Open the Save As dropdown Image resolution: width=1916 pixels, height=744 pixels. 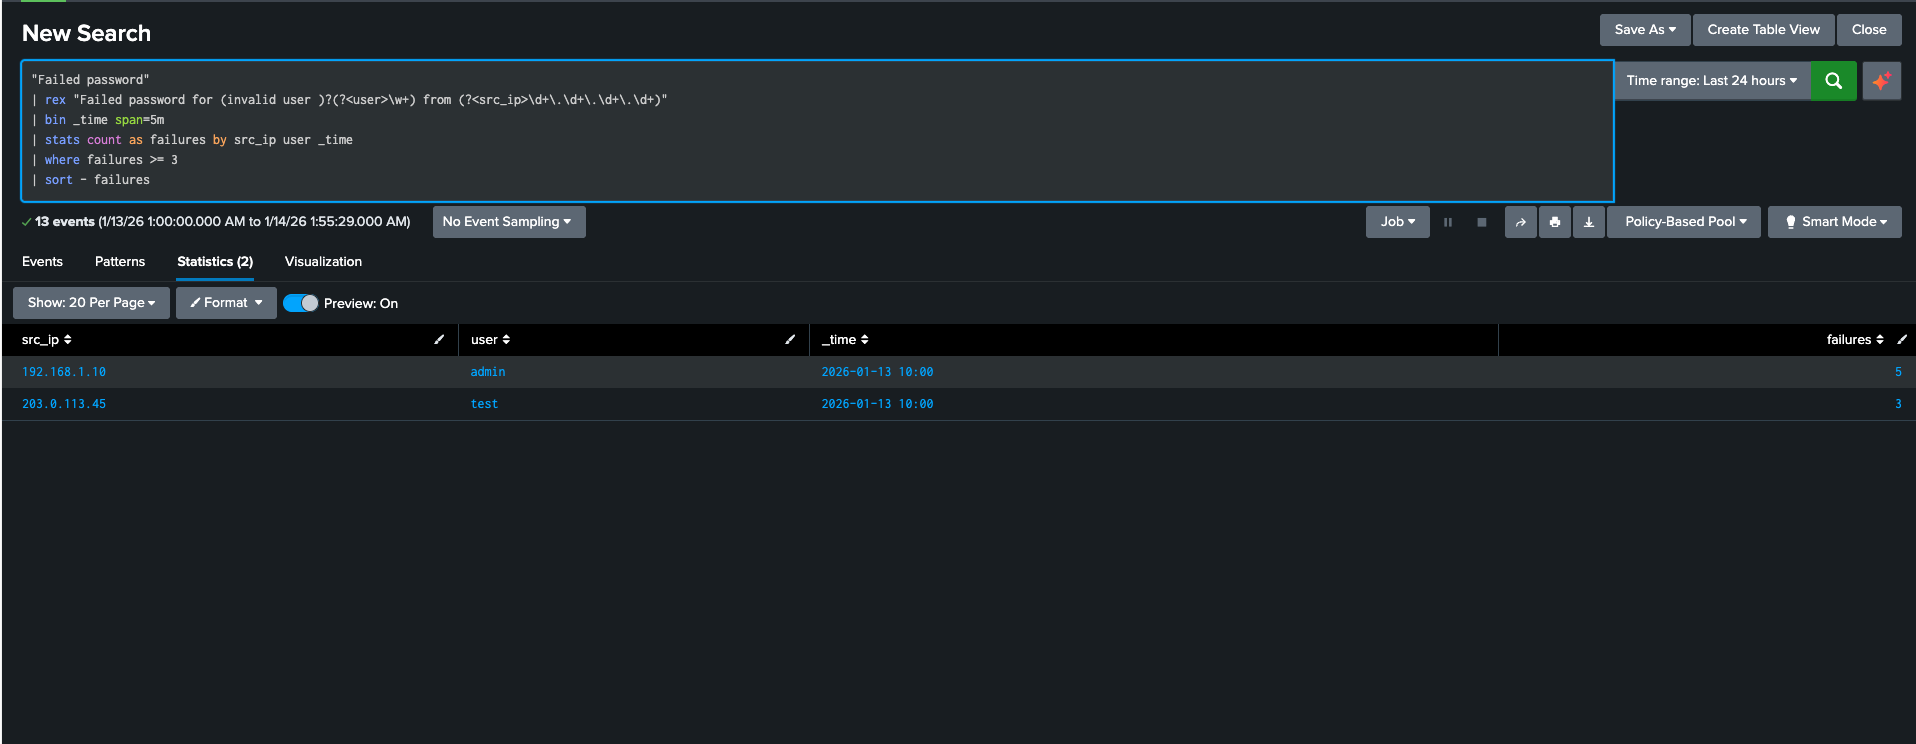point(1645,30)
